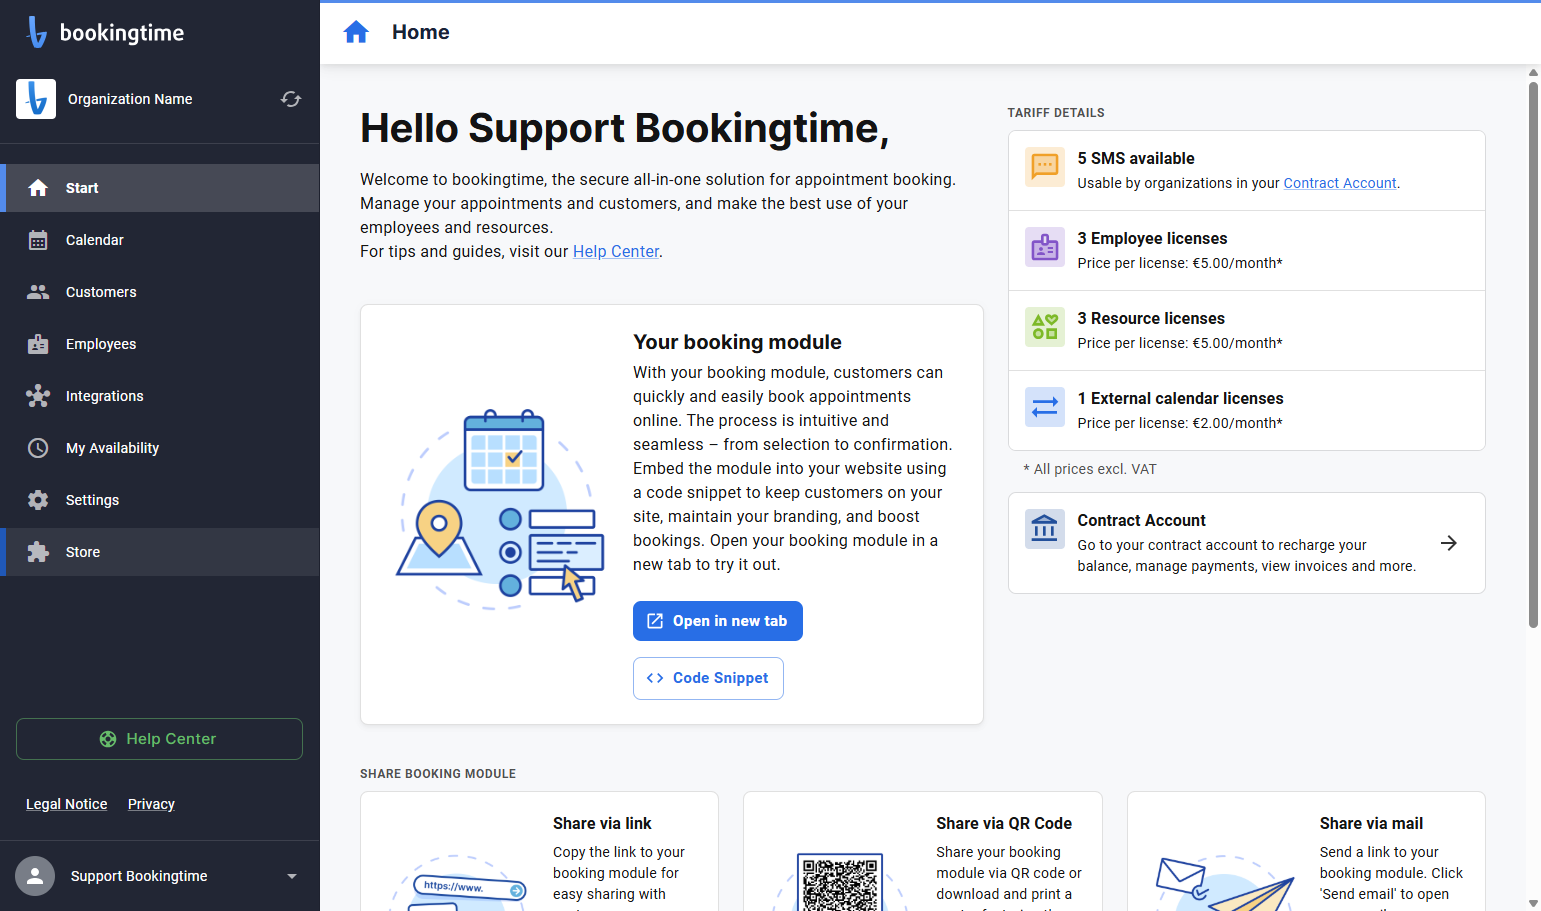
Task: Click the Integrations hub icon
Action: tap(38, 396)
